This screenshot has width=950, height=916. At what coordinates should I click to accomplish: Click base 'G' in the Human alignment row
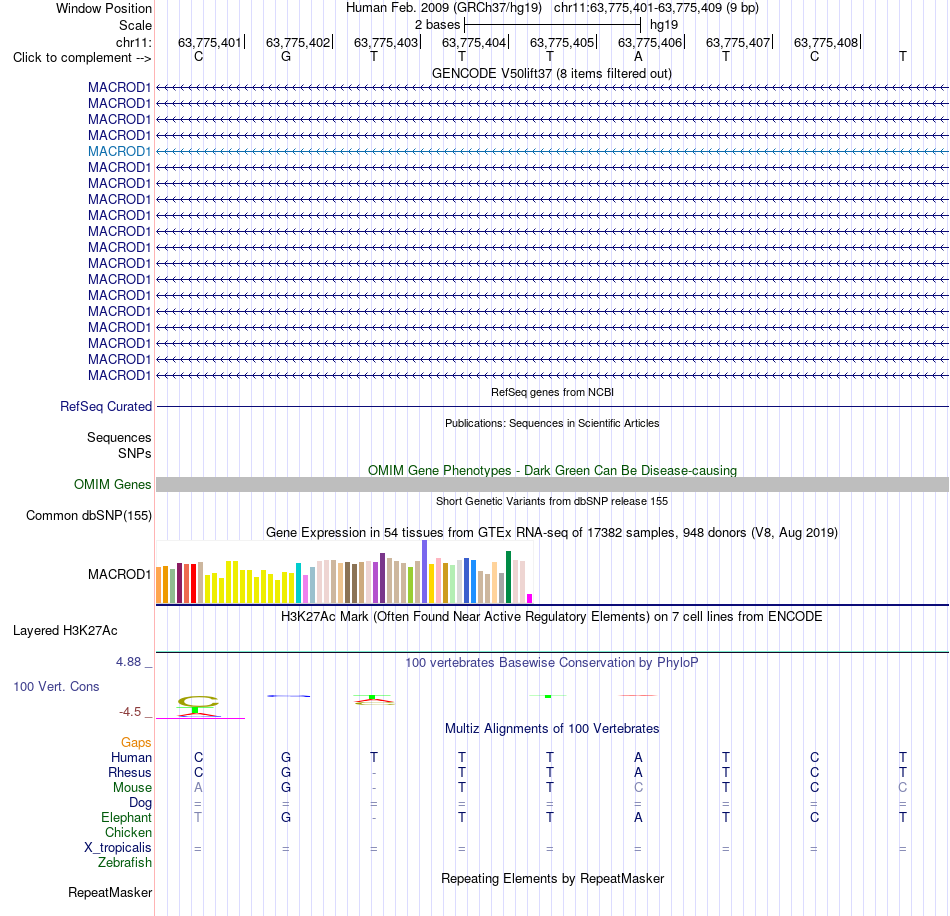tap(286, 757)
